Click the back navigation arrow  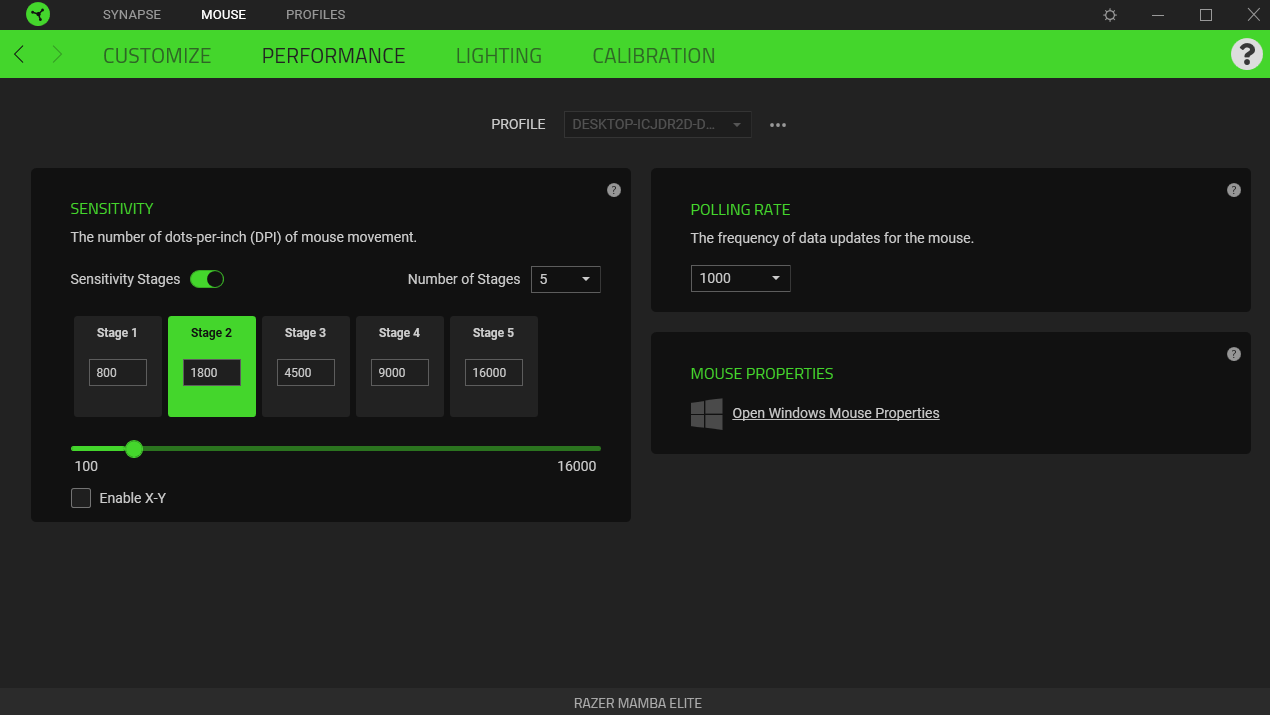coord(19,55)
